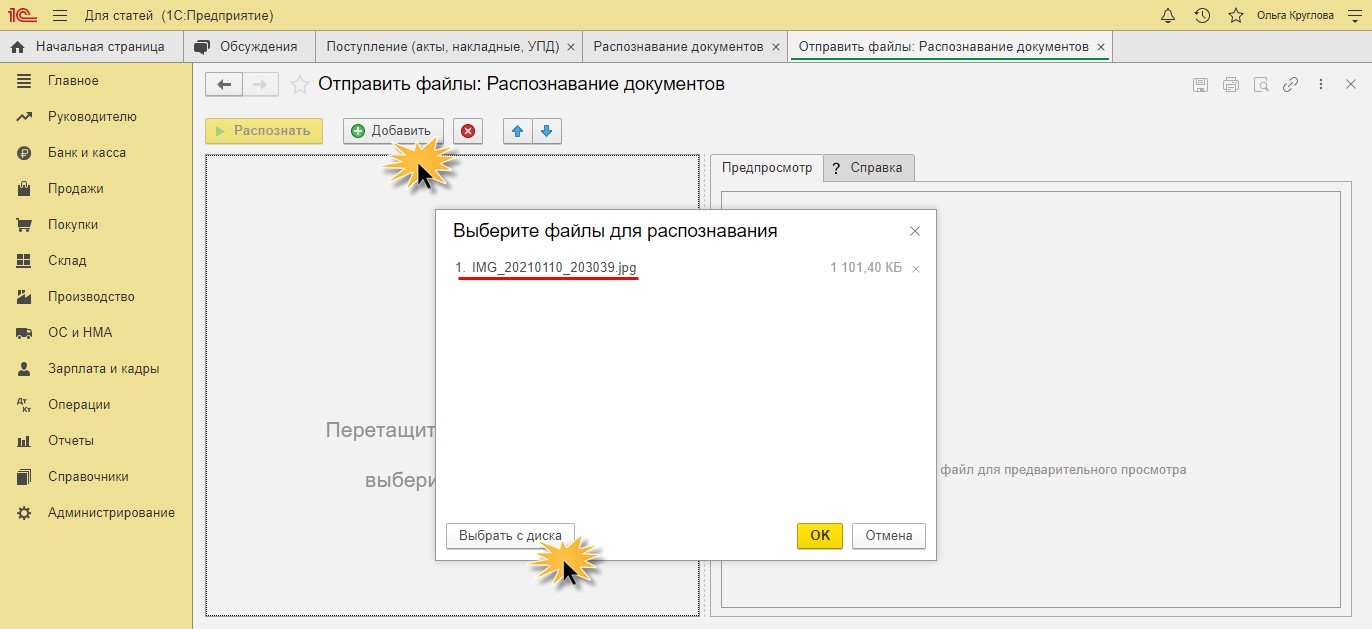Go to Начальная страница tab
Viewport: 1372px width, 629px height.
coord(92,47)
